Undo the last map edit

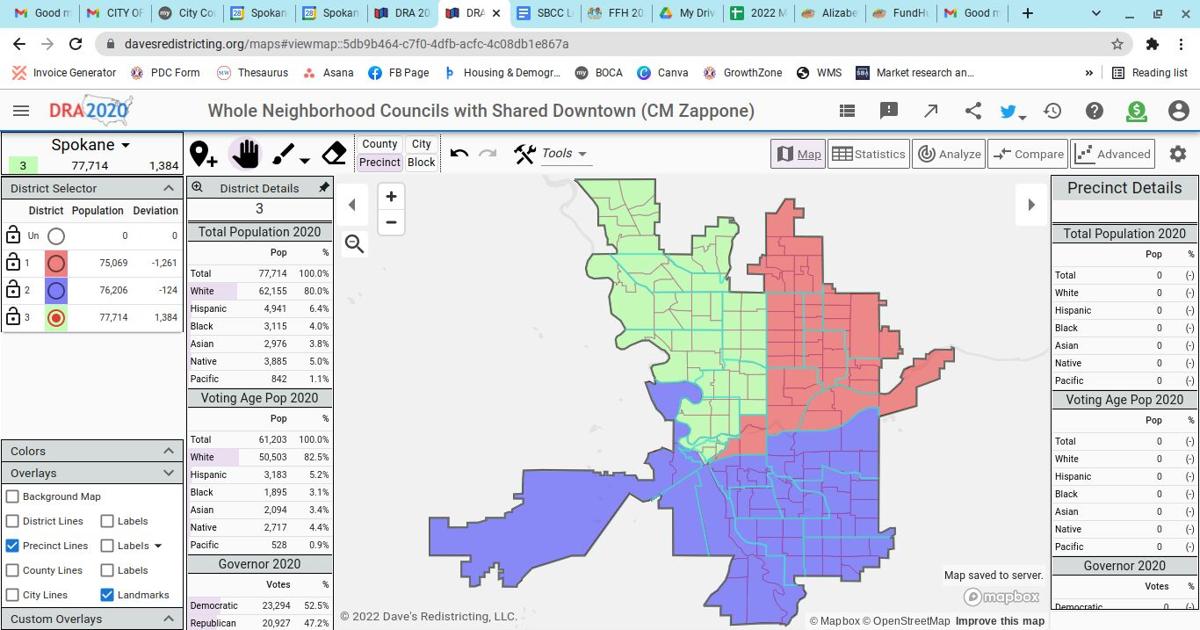click(x=460, y=153)
